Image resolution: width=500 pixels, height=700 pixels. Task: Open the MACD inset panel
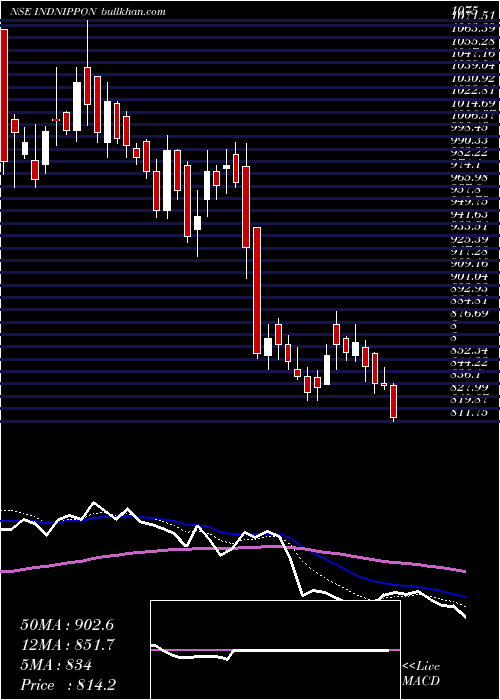275,650
